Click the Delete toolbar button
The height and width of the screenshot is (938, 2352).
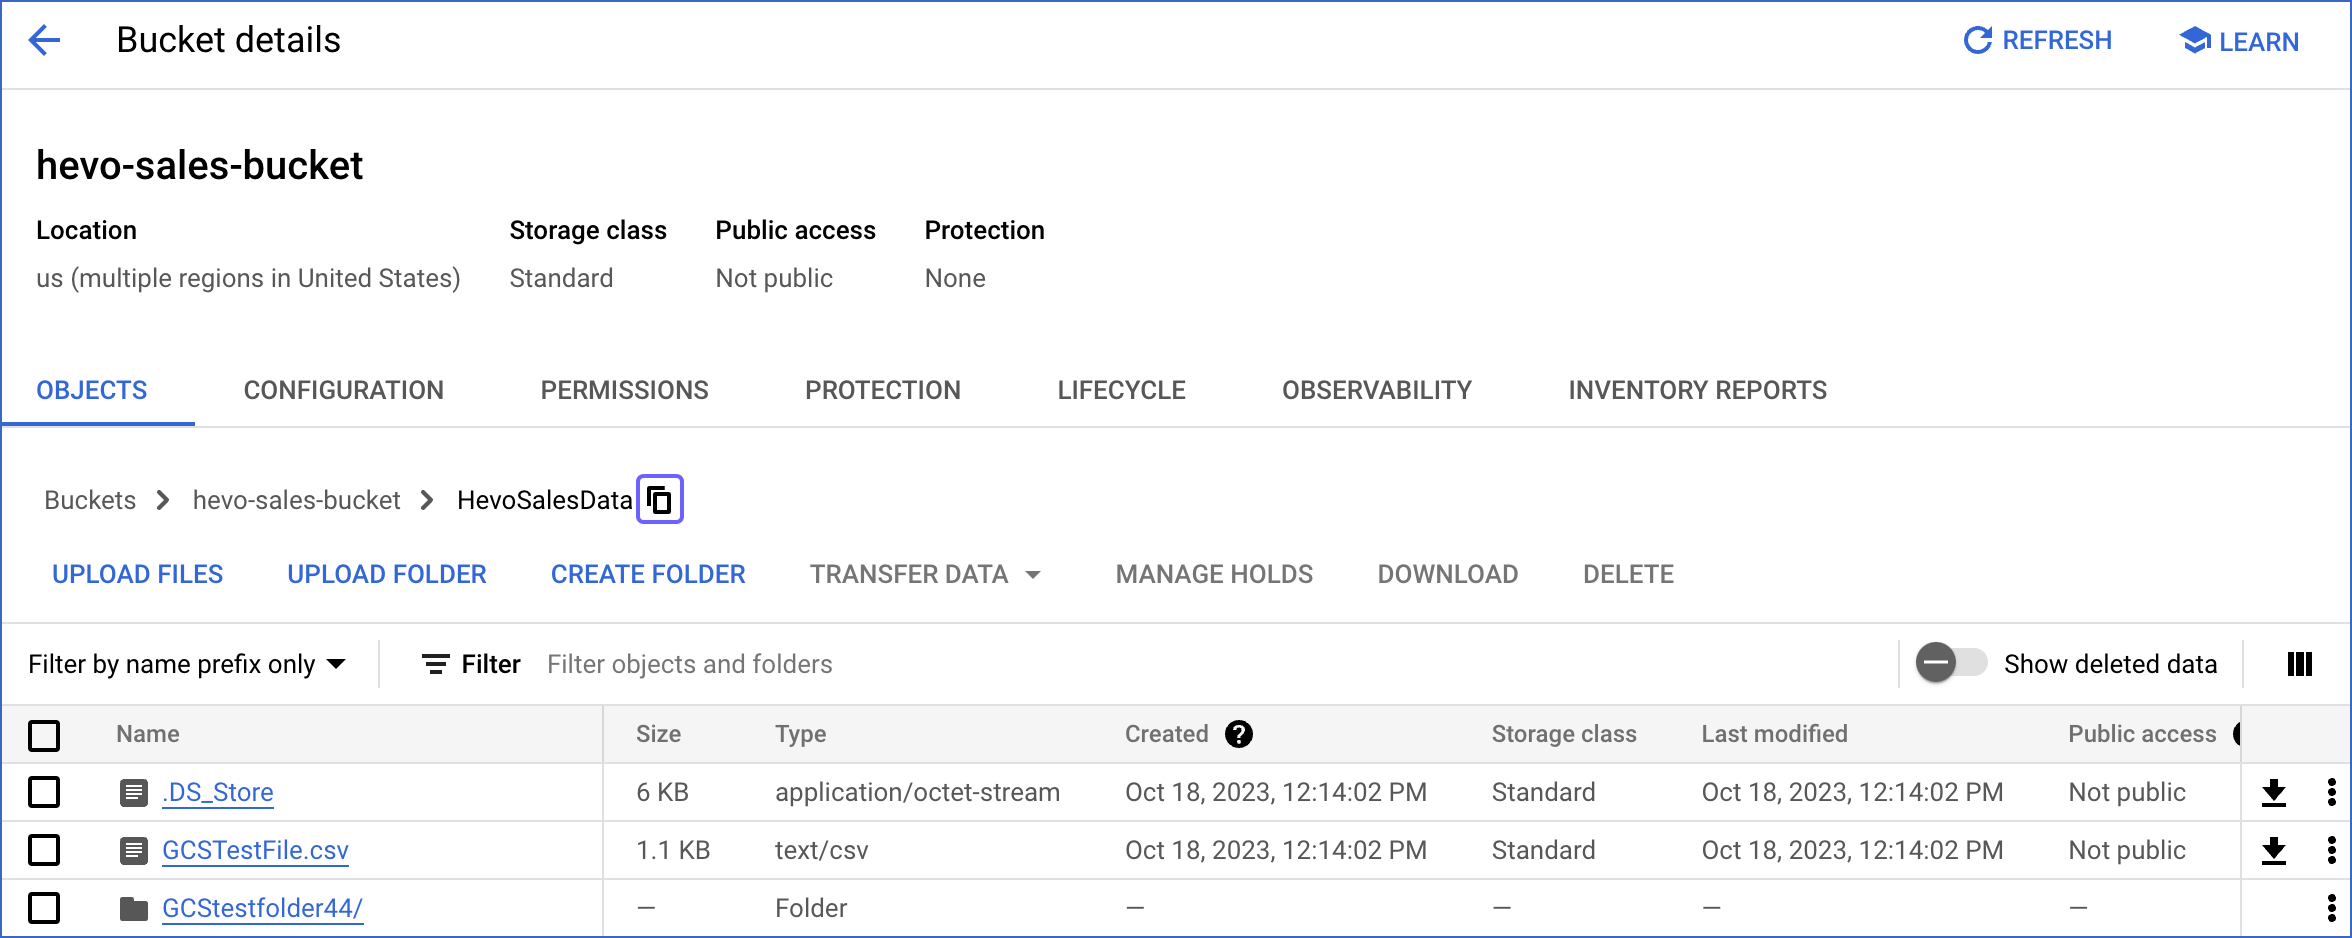[1628, 574]
